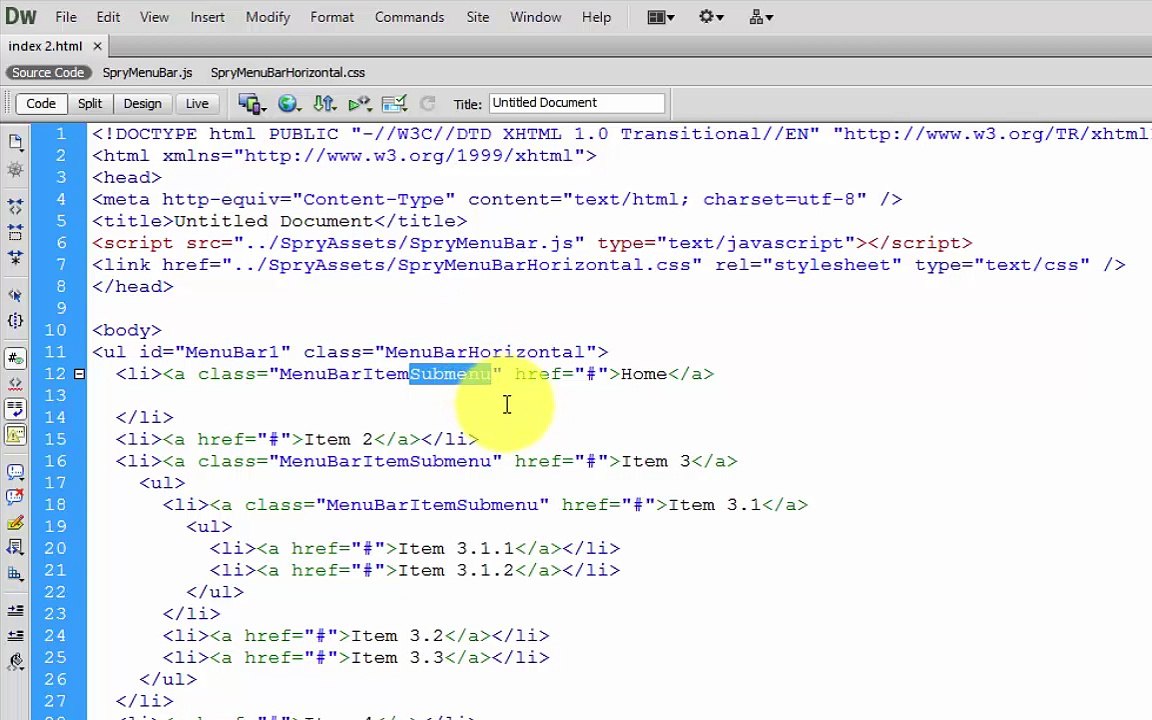The image size is (1152, 720).
Task: Toggle Word Wrap icon
Action: (15, 409)
